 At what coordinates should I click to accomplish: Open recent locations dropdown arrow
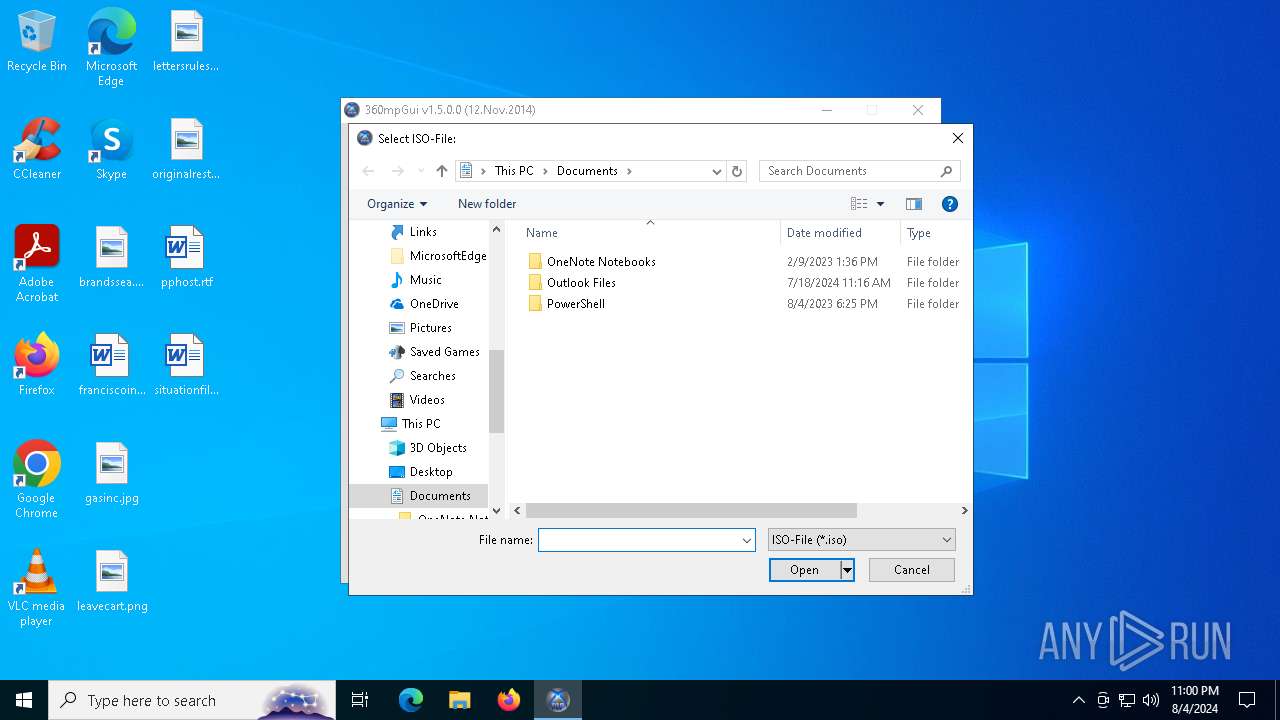[420, 171]
